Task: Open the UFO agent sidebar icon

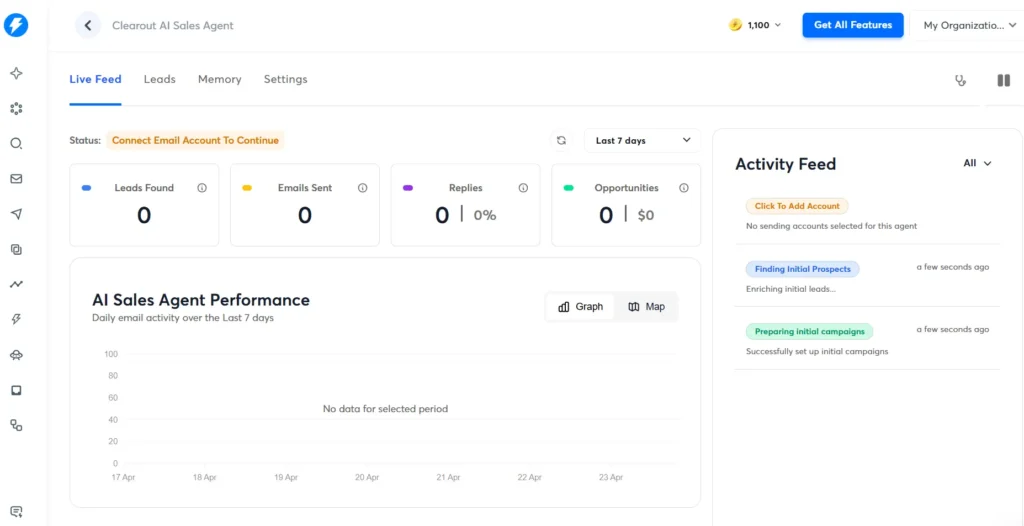Action: (x=16, y=355)
